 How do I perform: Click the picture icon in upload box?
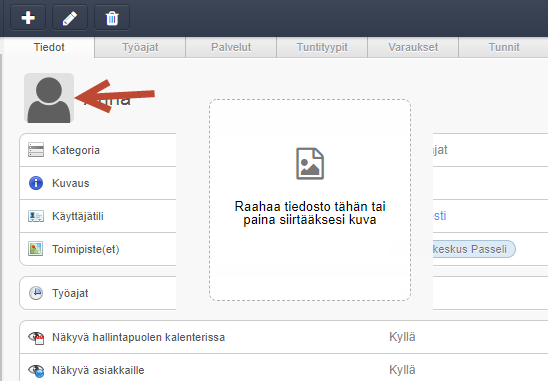tap(310, 164)
